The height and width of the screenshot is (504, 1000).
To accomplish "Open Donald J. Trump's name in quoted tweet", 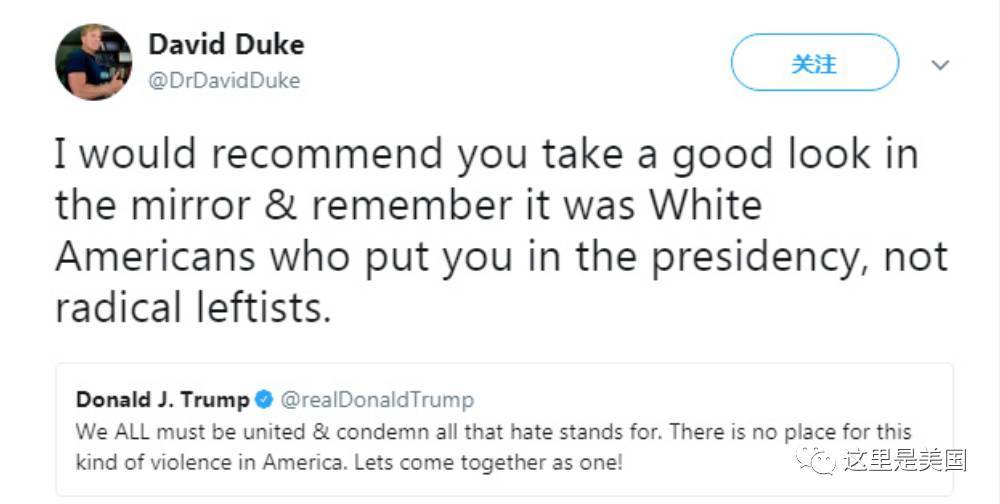I will click(x=162, y=401).
